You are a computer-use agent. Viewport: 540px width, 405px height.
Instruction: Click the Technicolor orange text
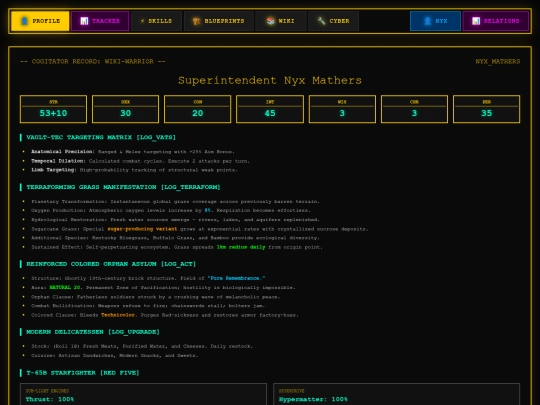(x=119, y=315)
